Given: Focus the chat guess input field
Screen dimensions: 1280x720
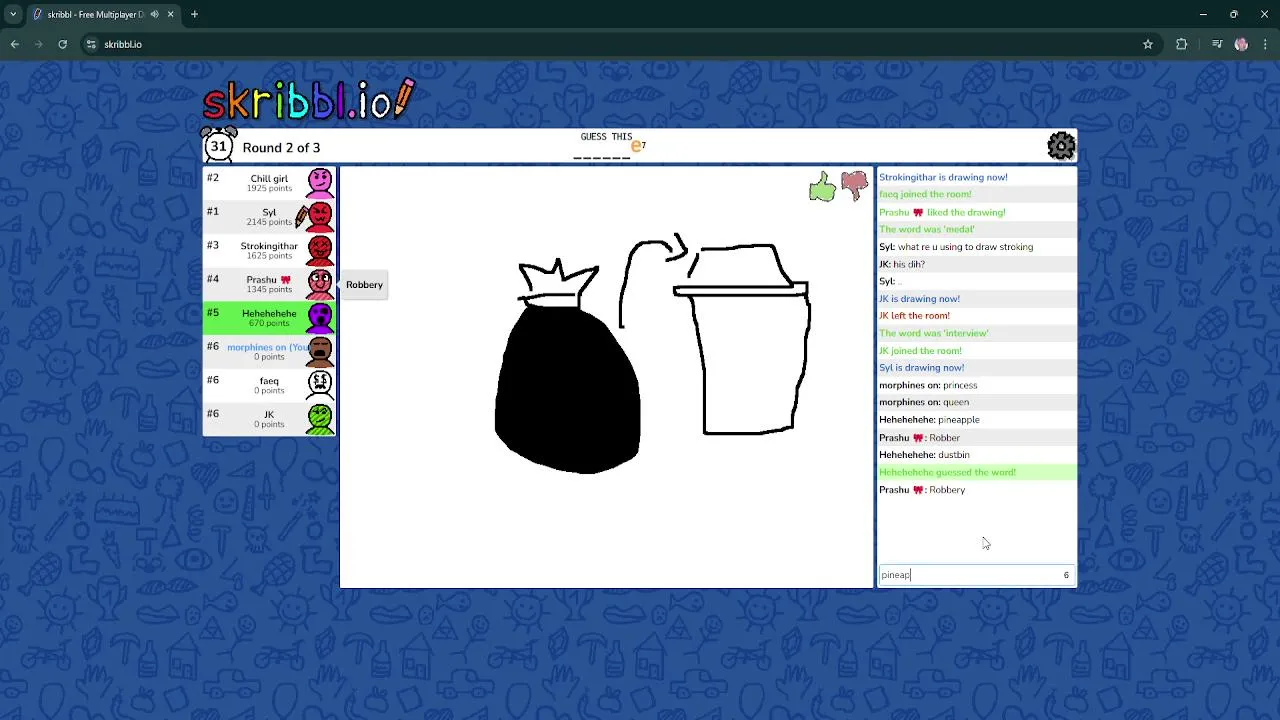Looking at the screenshot, I should [x=977, y=575].
